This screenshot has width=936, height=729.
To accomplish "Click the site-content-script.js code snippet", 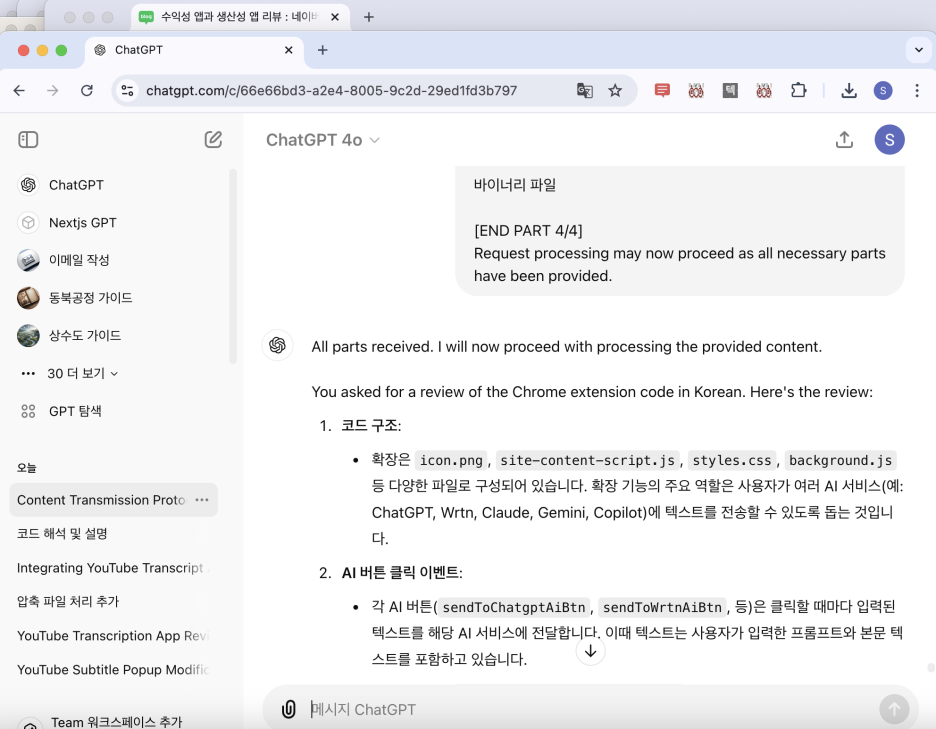I will tap(587, 460).
